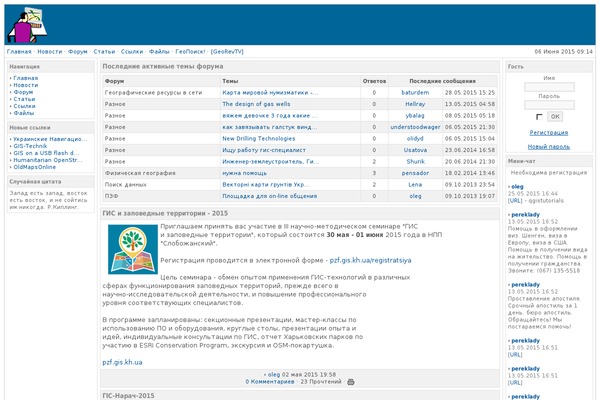This screenshot has height=400, width=600.
Task: Select Файлы in sidebar navigation
Action: pyautogui.click(x=24, y=113)
